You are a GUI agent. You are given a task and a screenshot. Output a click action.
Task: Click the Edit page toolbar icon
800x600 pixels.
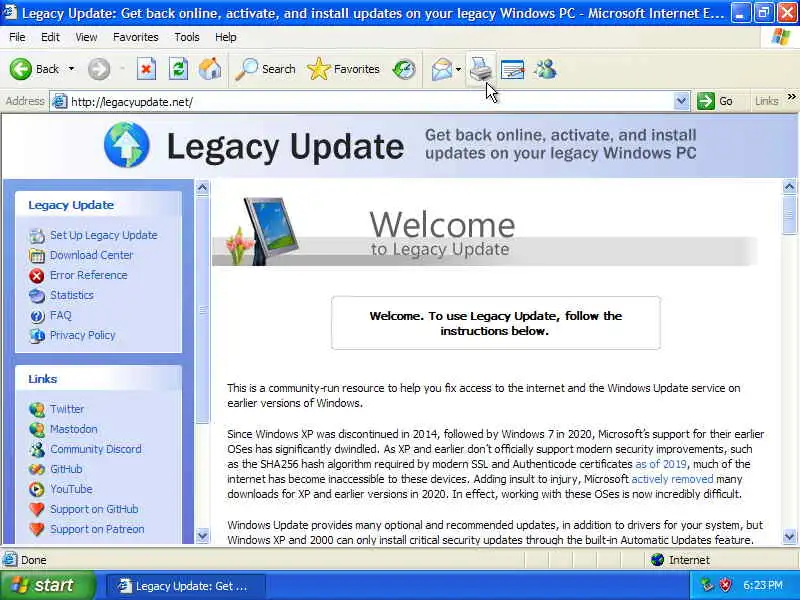(x=513, y=69)
